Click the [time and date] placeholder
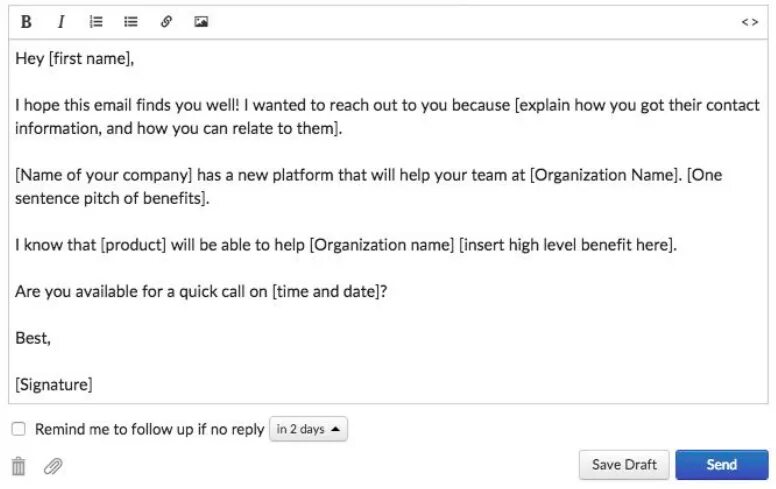 coord(326,291)
